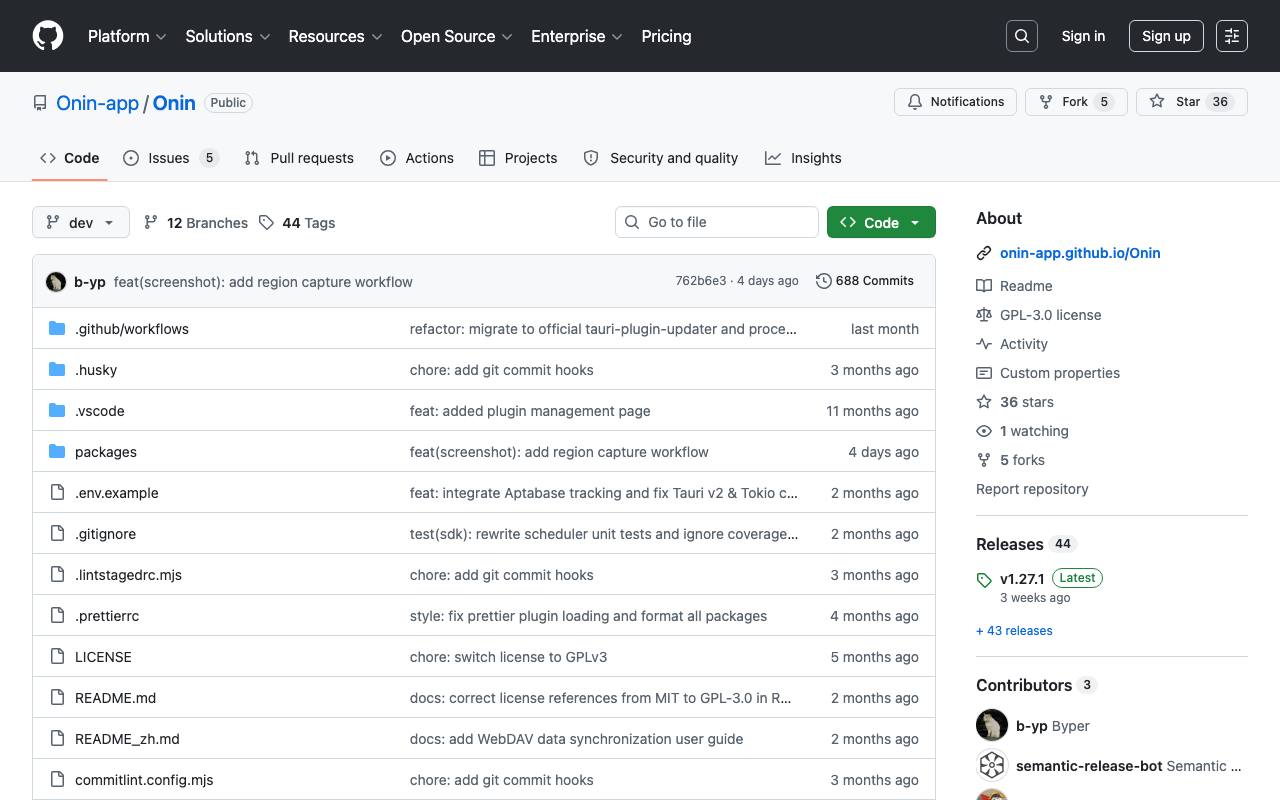The height and width of the screenshot is (800, 1280).
Task: Switch to the Projects tab
Action: click(x=518, y=158)
